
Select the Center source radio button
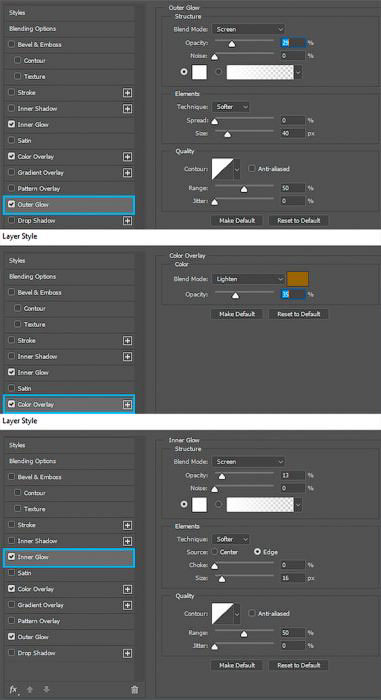point(214,552)
